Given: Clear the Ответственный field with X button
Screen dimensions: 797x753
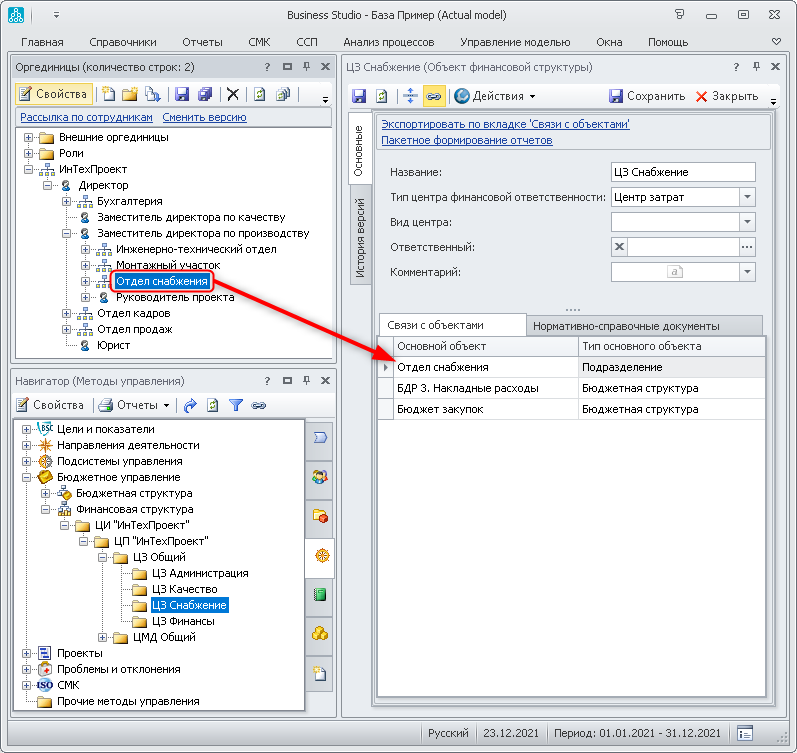Looking at the screenshot, I should tap(619, 247).
